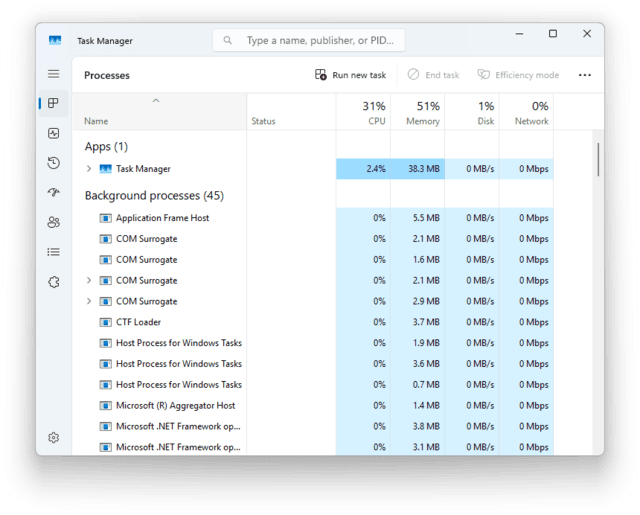Click the 3.7 MB memory value for CTF Loader
Screen dimensions: 640x515
point(418,322)
